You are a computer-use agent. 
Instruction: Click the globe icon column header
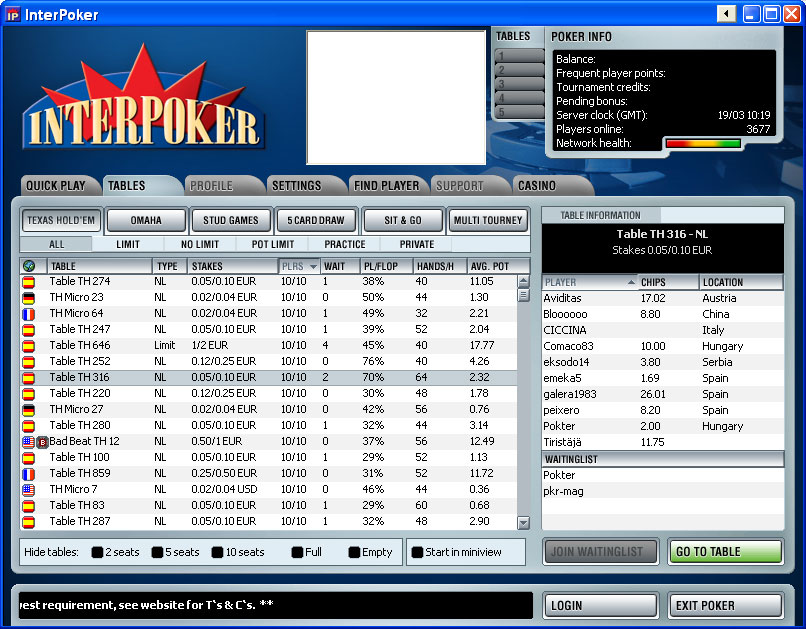29,266
